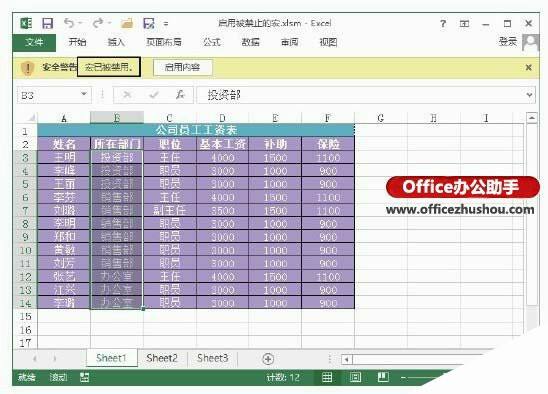Image resolution: width=548 pixels, height=394 pixels.
Task: Click cell 副主任 in row 7
Action: (170, 210)
